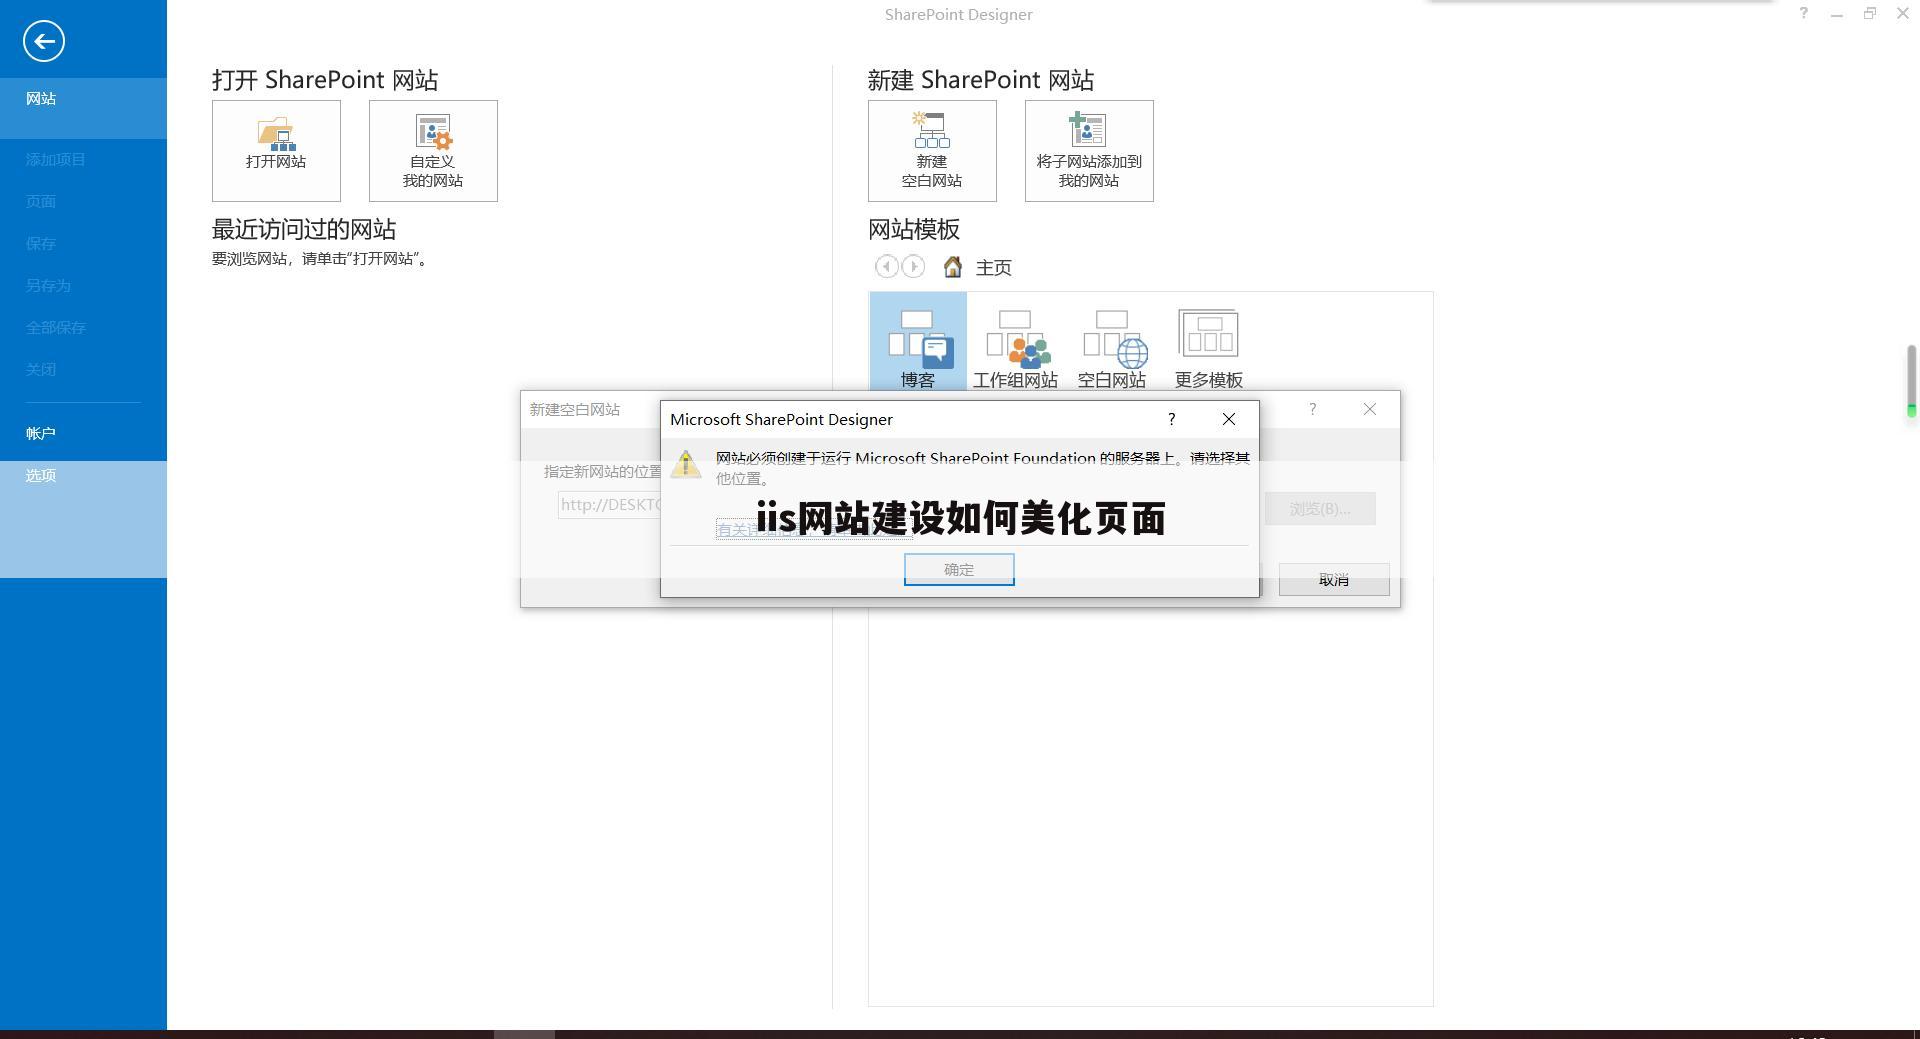Viewport: 1920px width, 1039px height.
Task: Click the 浏览(B)... browse button
Action: click(x=1319, y=509)
